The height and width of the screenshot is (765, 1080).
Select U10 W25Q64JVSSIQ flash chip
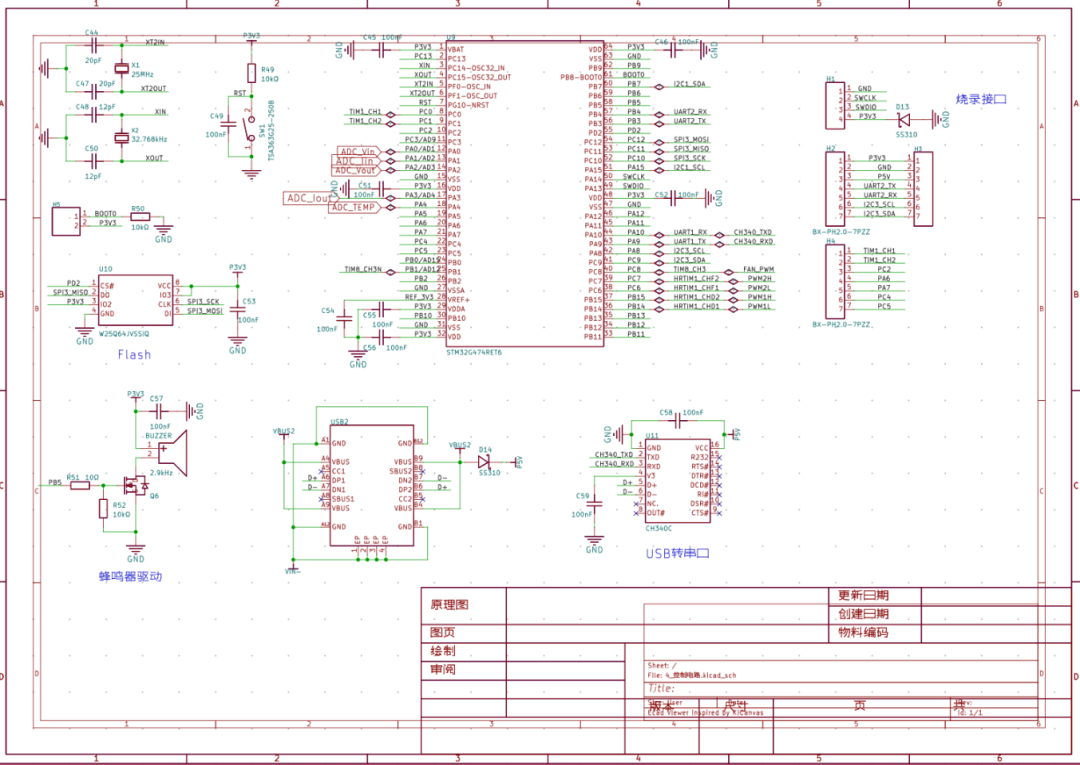coord(135,301)
